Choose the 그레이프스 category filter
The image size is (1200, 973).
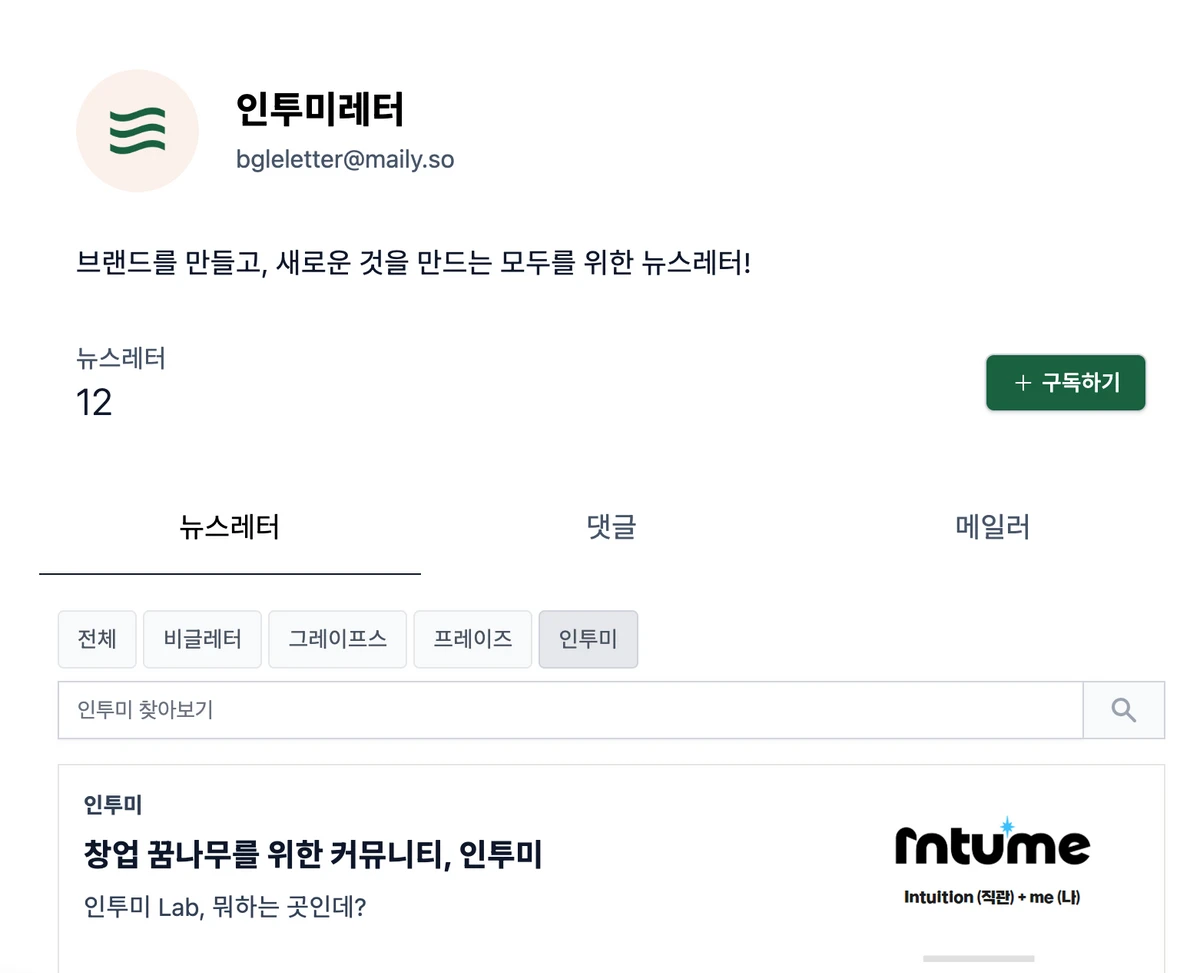coord(337,639)
